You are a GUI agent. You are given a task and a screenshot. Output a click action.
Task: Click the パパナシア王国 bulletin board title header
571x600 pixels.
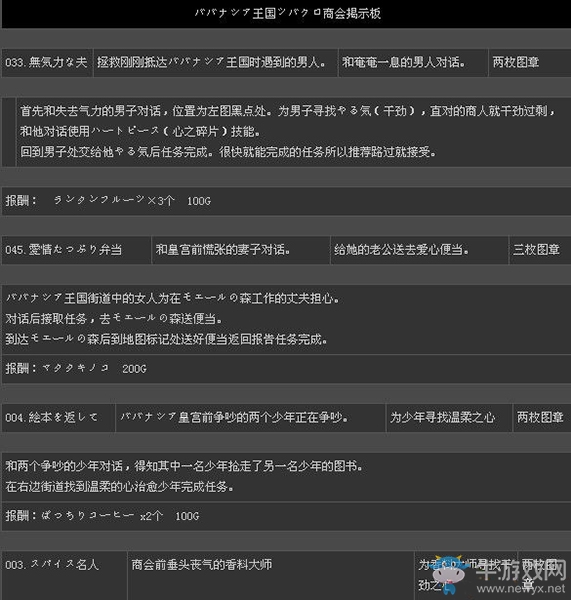coord(286,14)
